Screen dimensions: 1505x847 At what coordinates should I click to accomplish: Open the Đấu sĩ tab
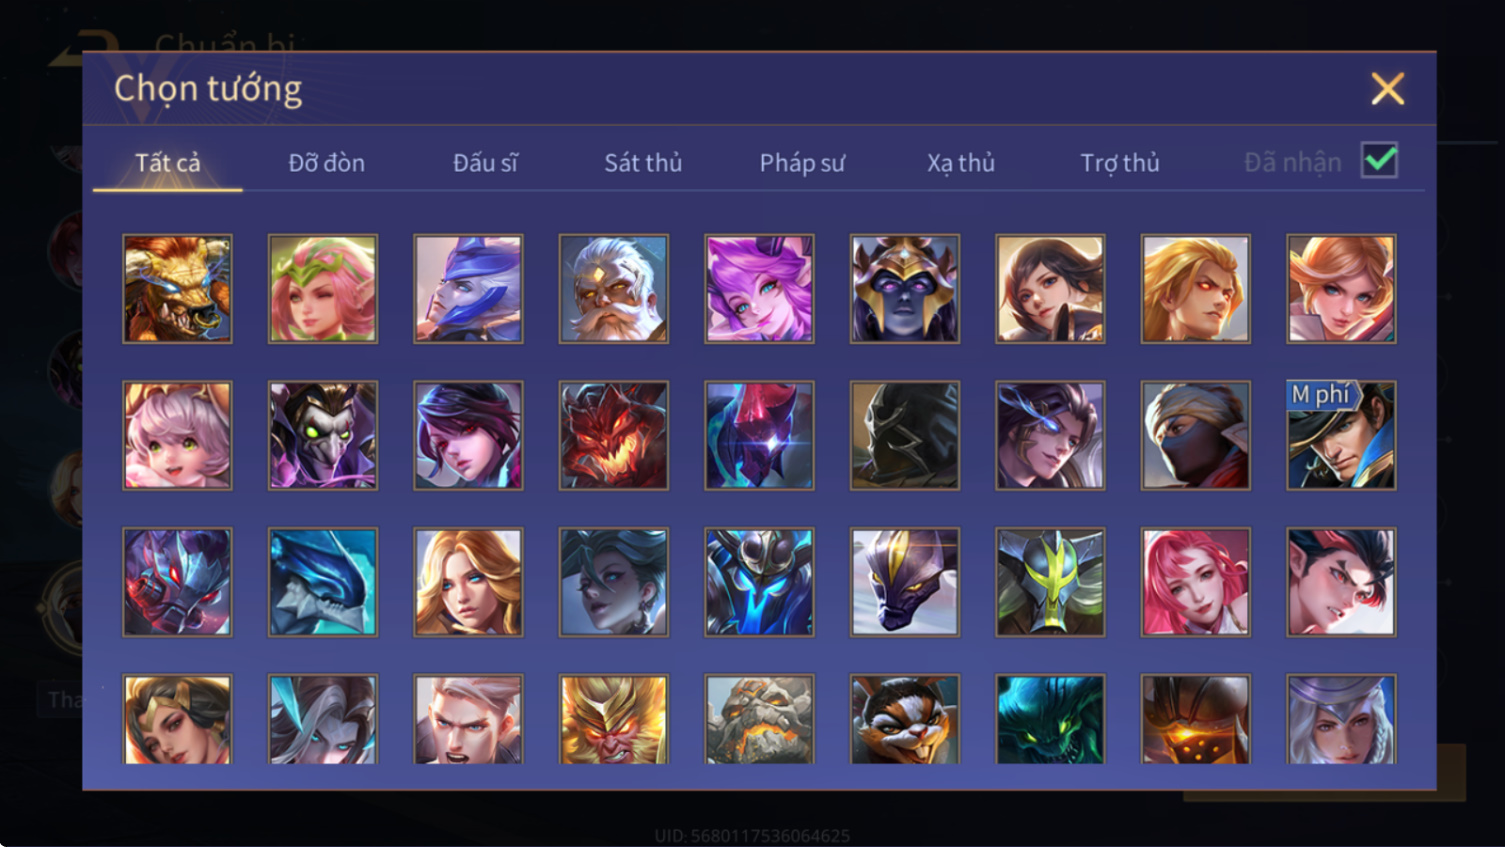coord(485,162)
